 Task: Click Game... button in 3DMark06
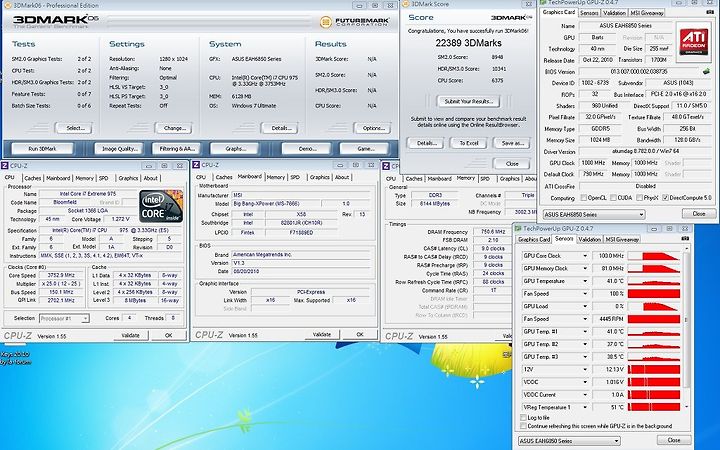(x=365, y=149)
